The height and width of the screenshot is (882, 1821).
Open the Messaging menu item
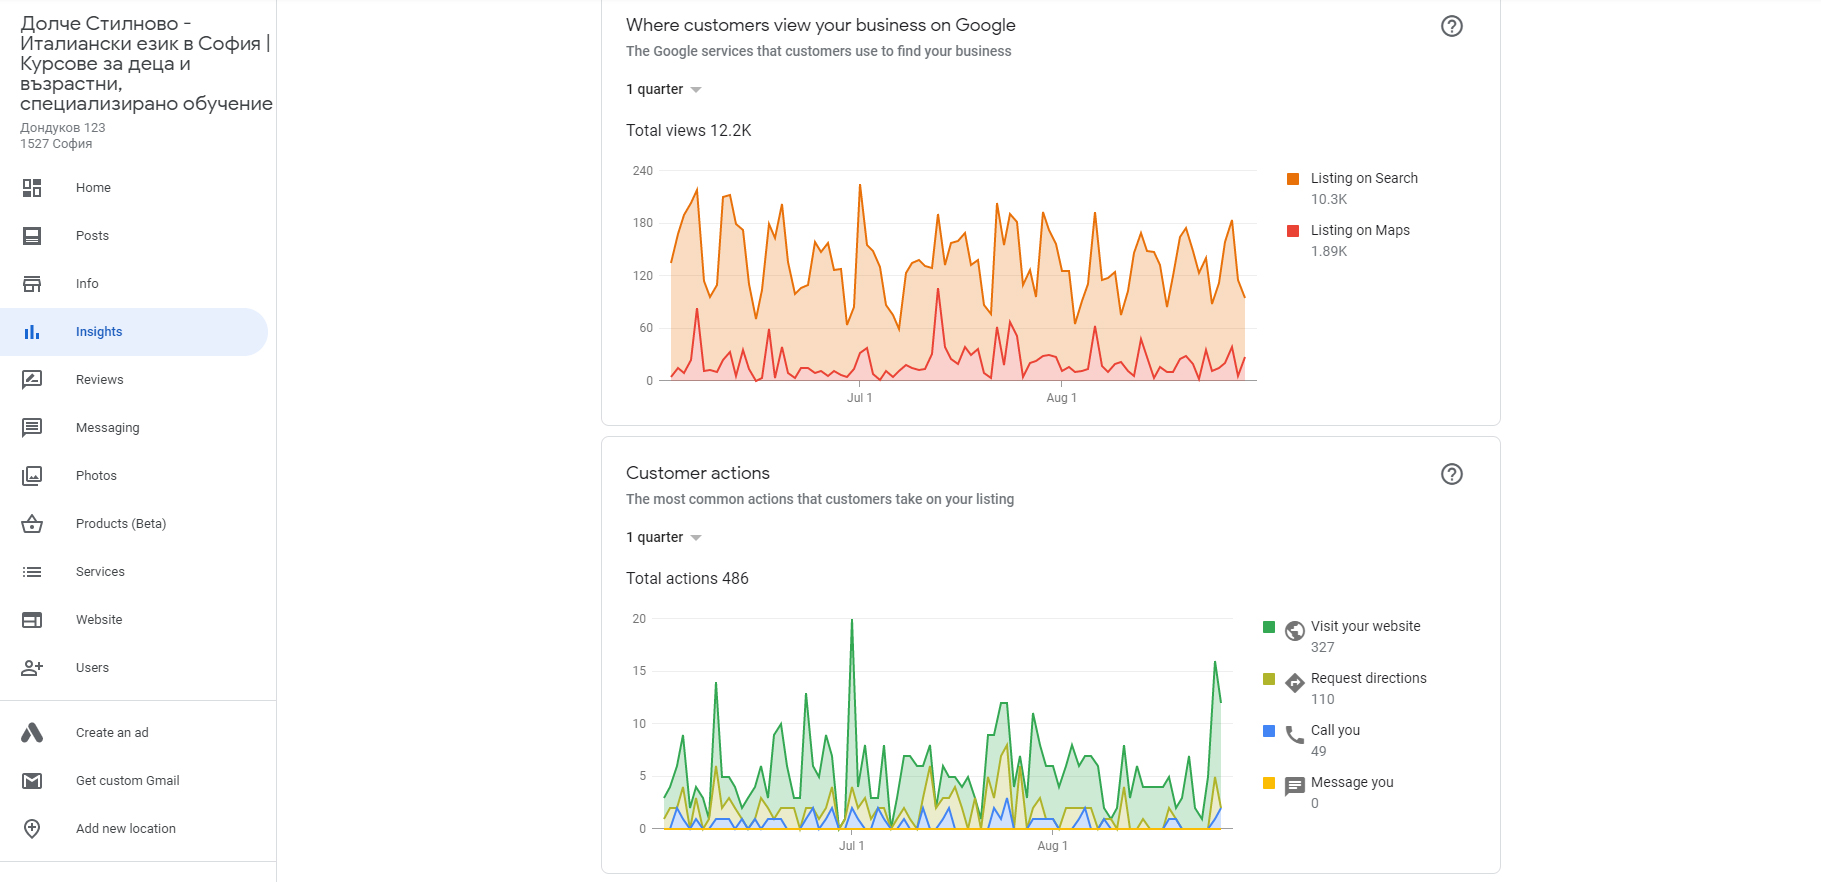(x=108, y=428)
